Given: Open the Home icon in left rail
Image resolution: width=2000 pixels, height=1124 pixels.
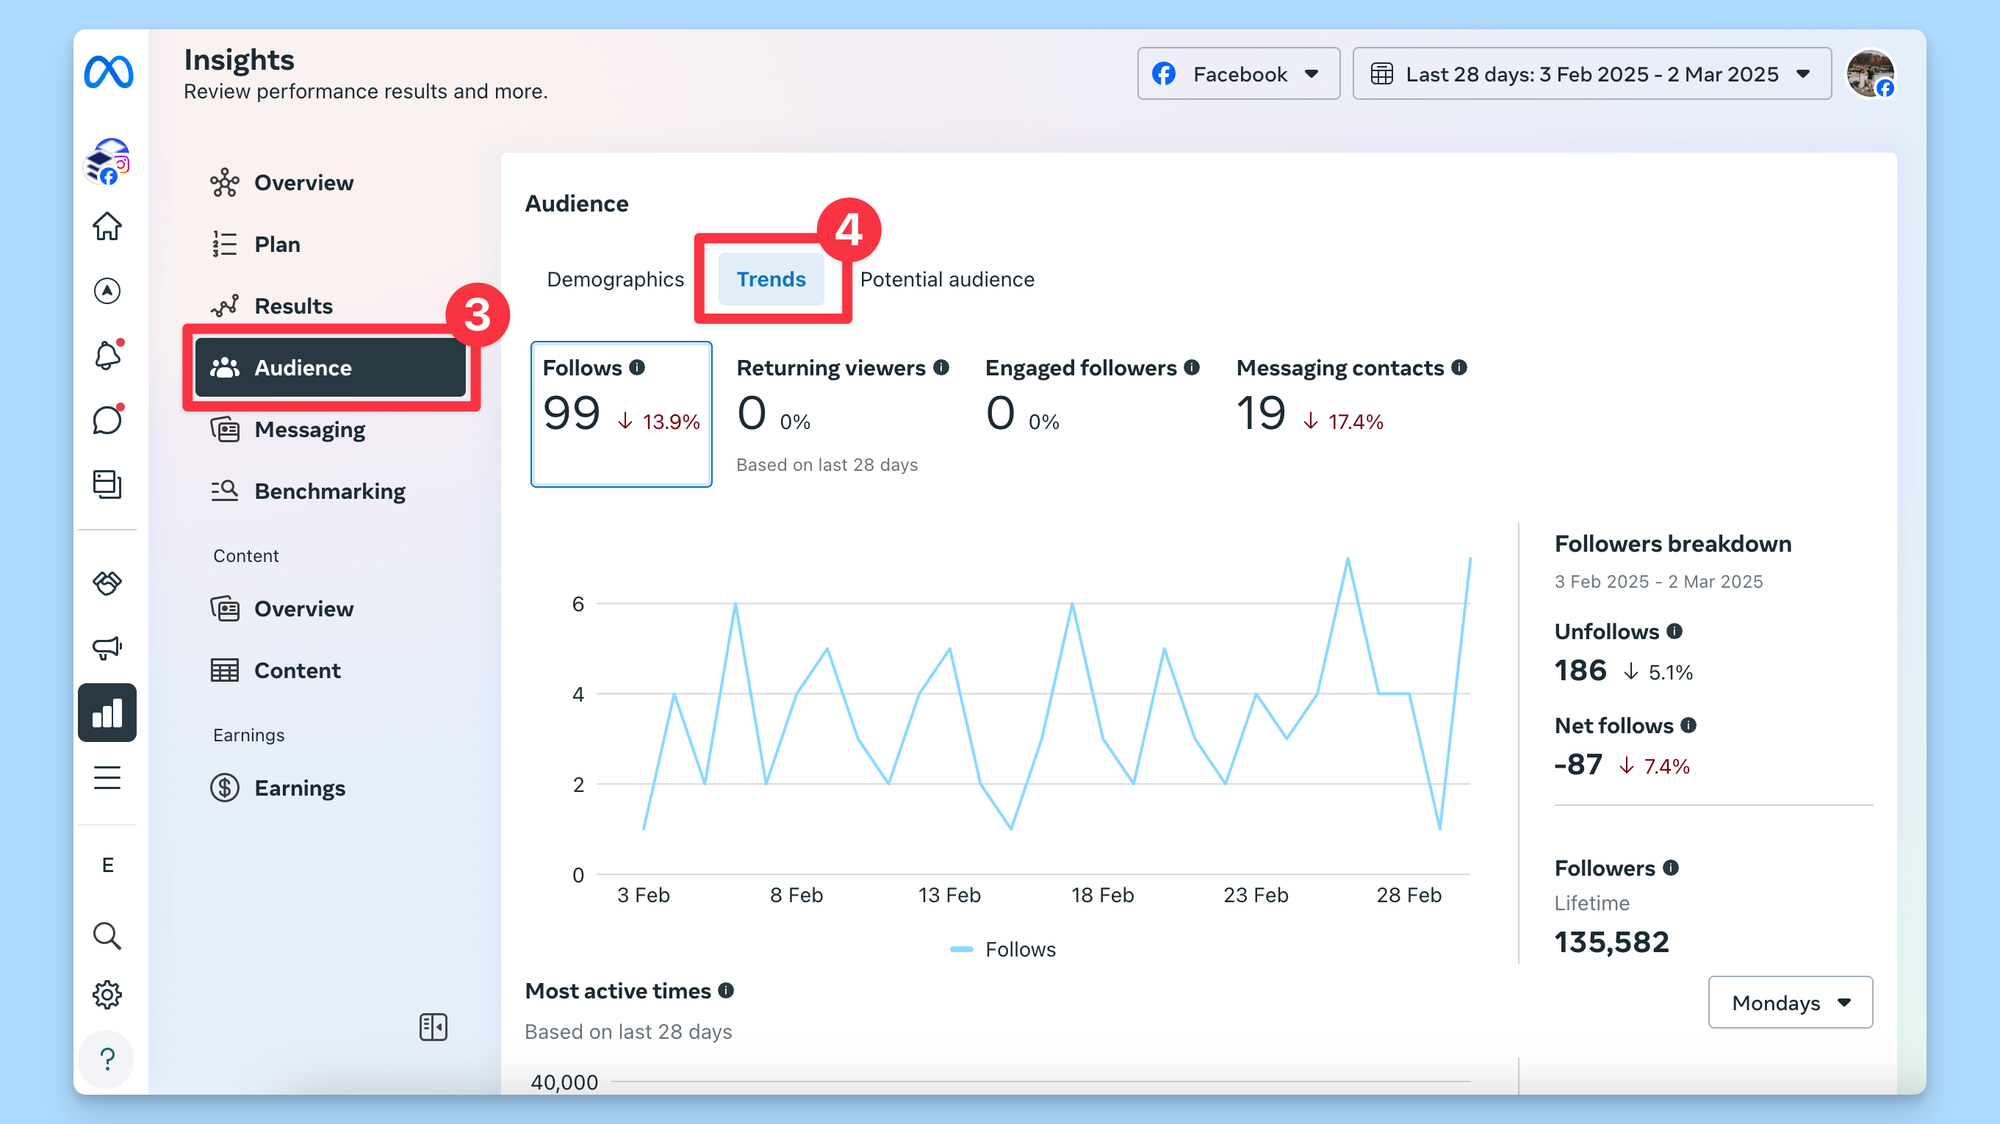Looking at the screenshot, I should pos(107,226).
